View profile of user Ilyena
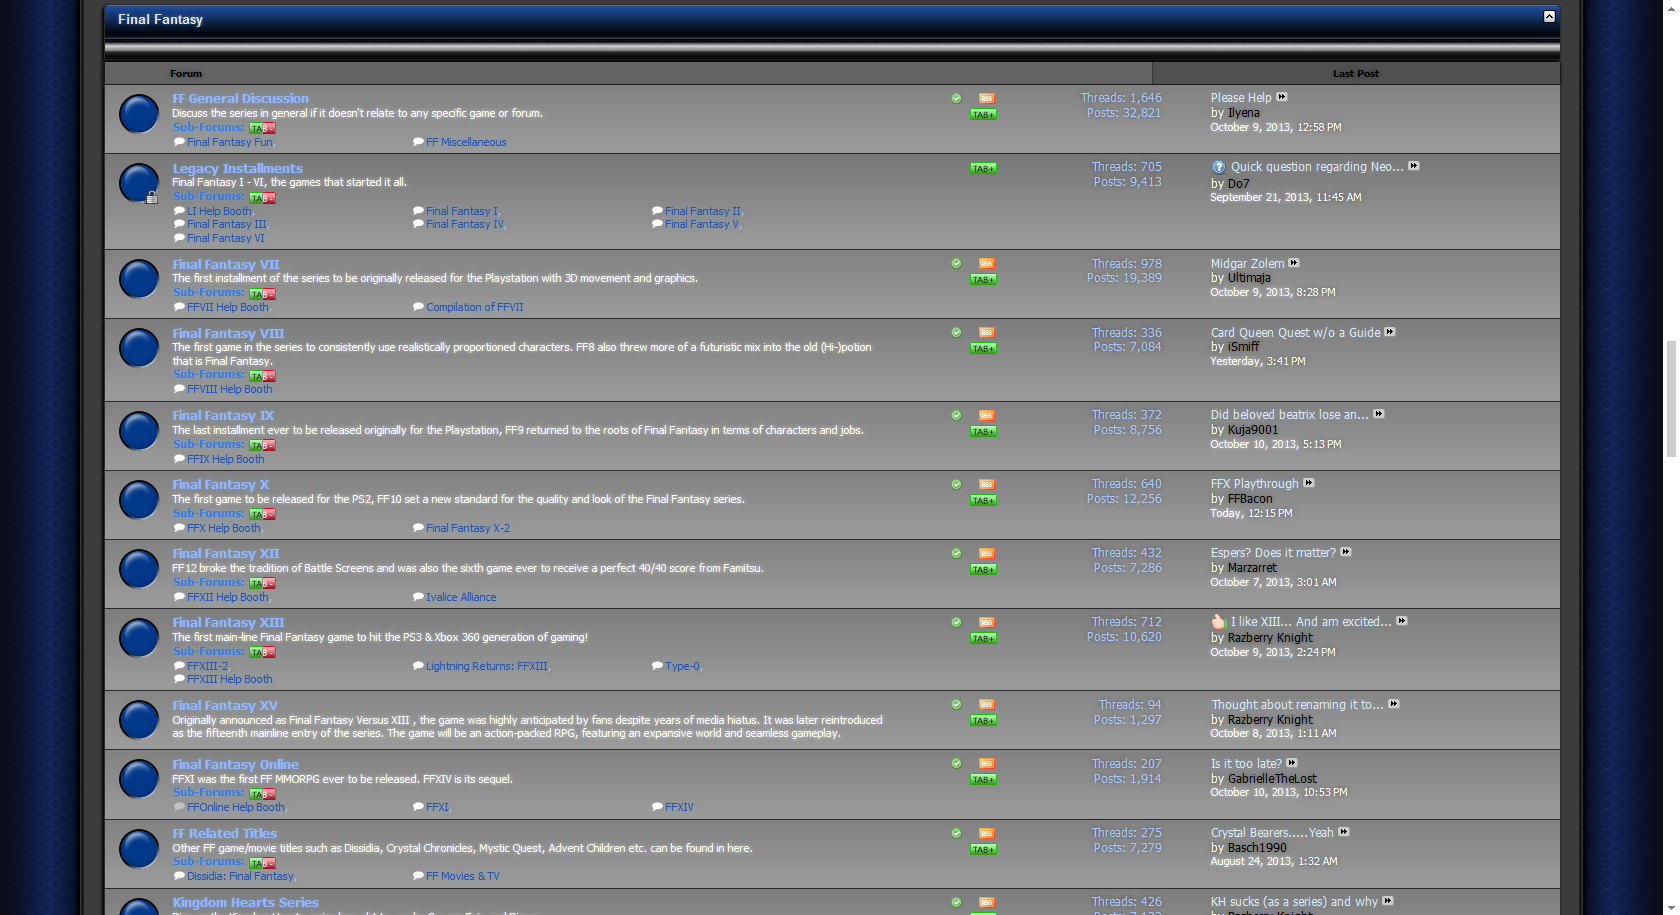Screen dimensions: 1680x915 (1244, 113)
